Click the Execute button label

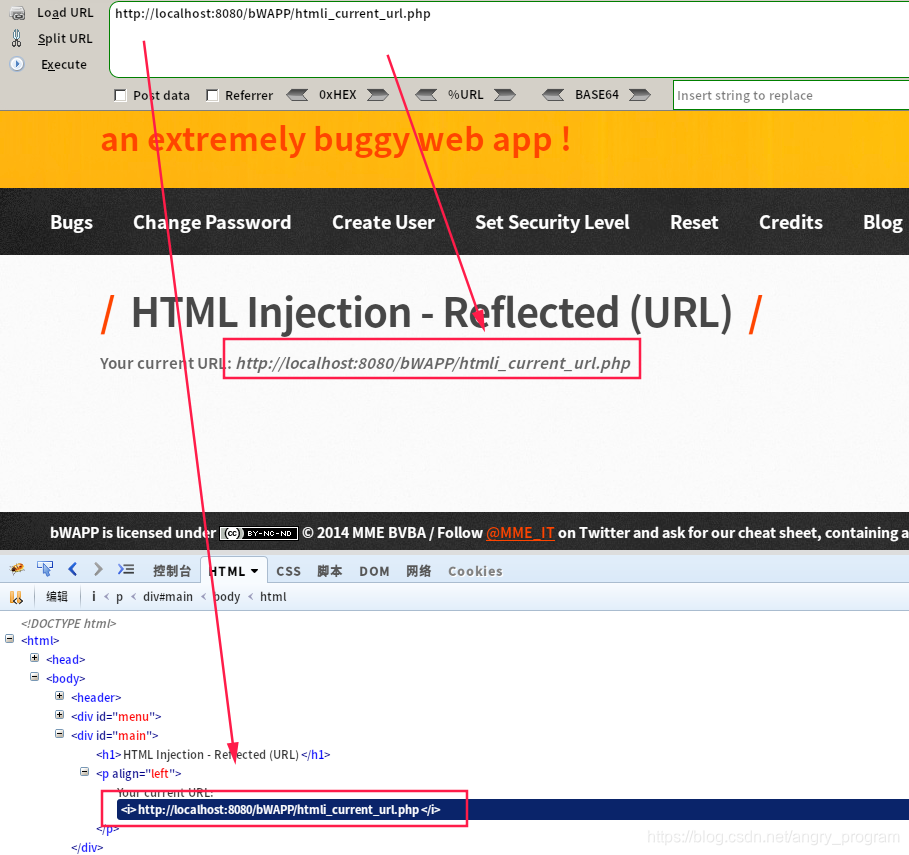[64, 64]
